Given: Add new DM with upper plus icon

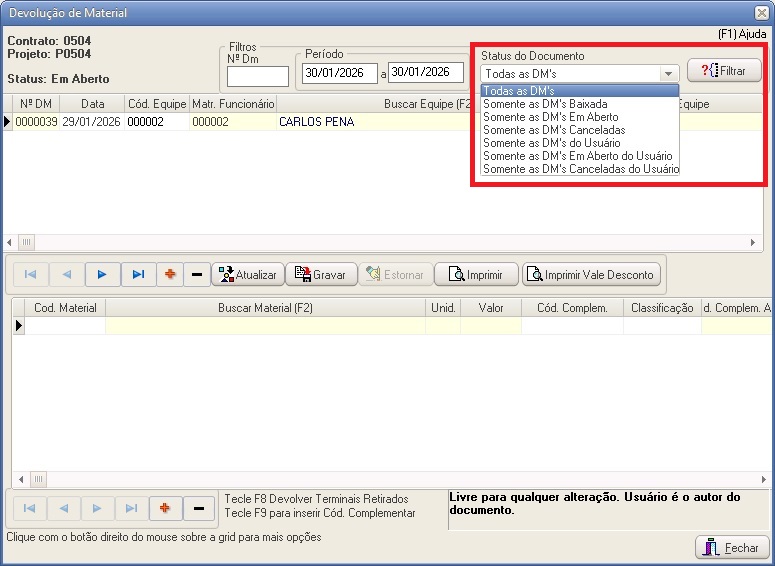Looking at the screenshot, I should pyautogui.click(x=169, y=275).
